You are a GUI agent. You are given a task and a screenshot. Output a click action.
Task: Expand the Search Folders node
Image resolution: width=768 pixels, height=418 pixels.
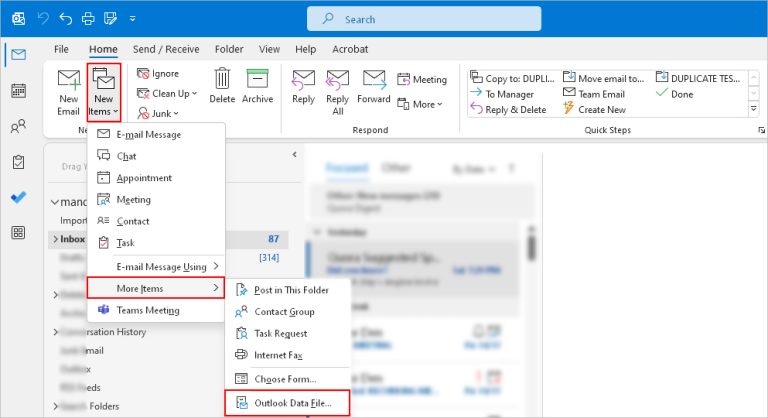(x=55, y=406)
